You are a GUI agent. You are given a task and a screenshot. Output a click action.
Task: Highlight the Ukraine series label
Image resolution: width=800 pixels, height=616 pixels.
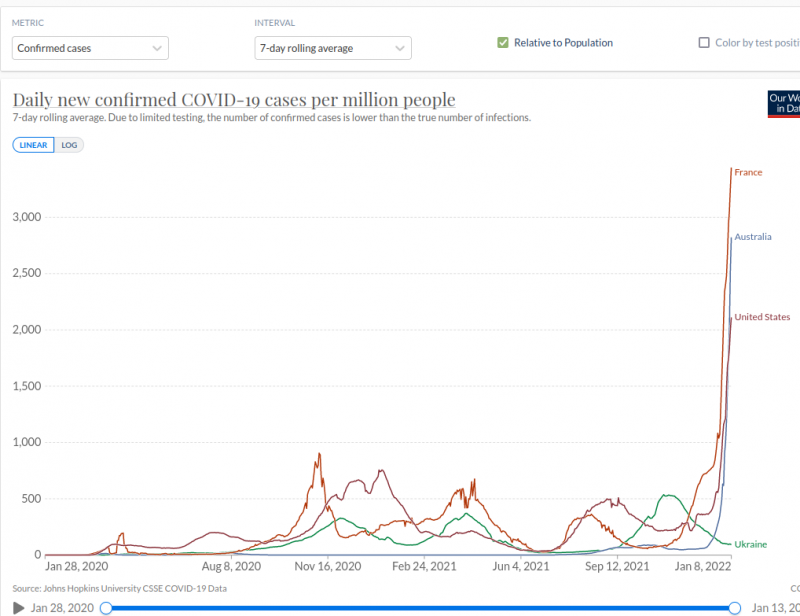751,544
